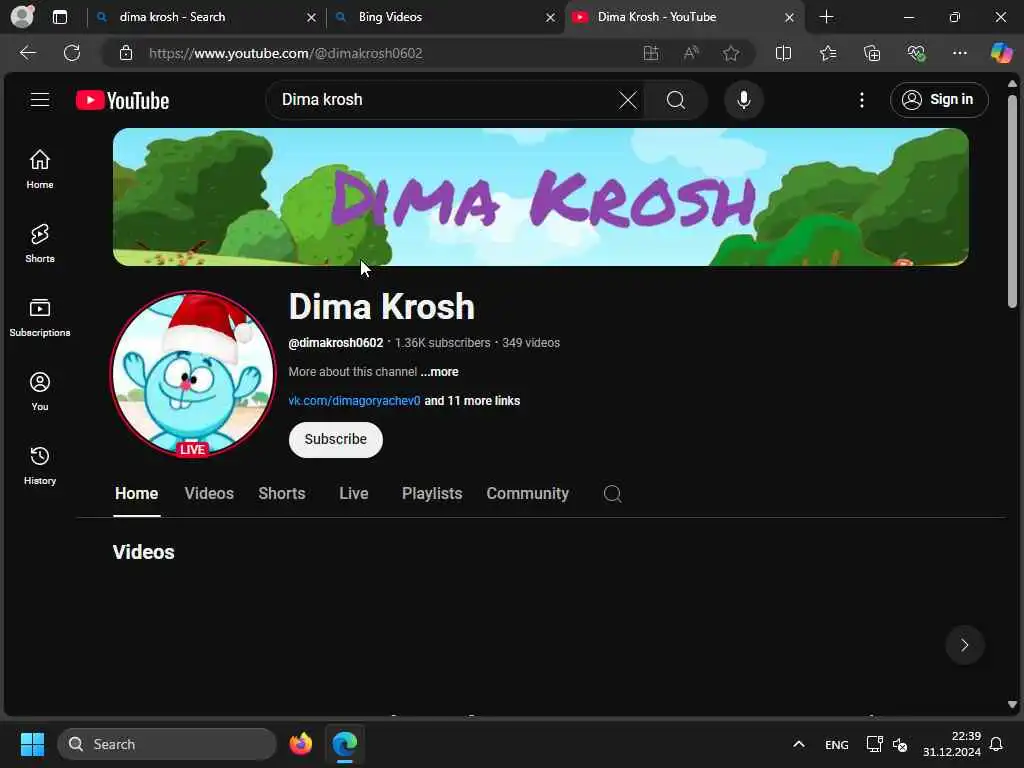Select the channel Home tab
1024x768 pixels.
(136, 494)
